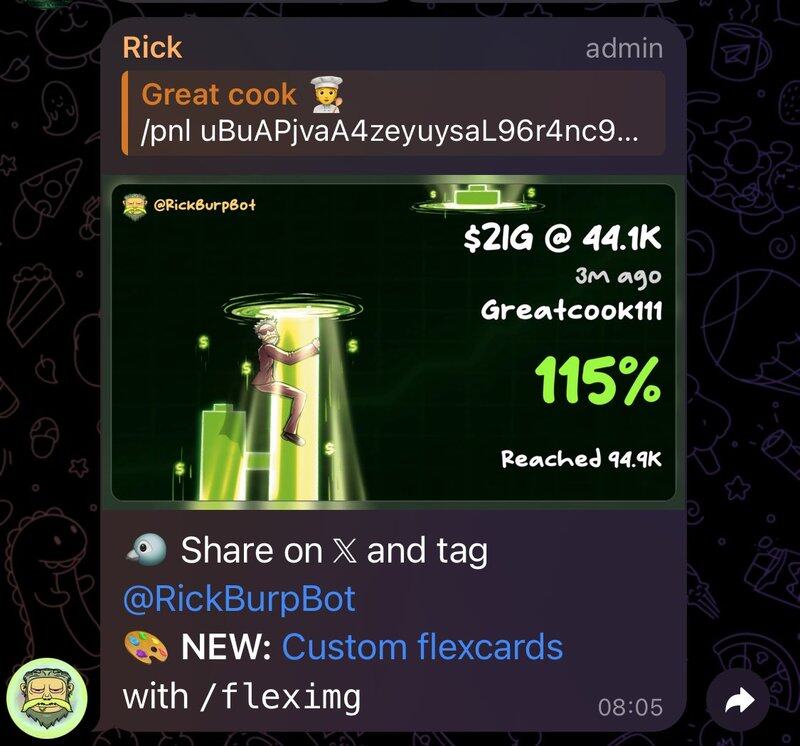Image resolution: width=800 pixels, height=746 pixels.
Task: Click the X logo in message
Action: (x=344, y=551)
